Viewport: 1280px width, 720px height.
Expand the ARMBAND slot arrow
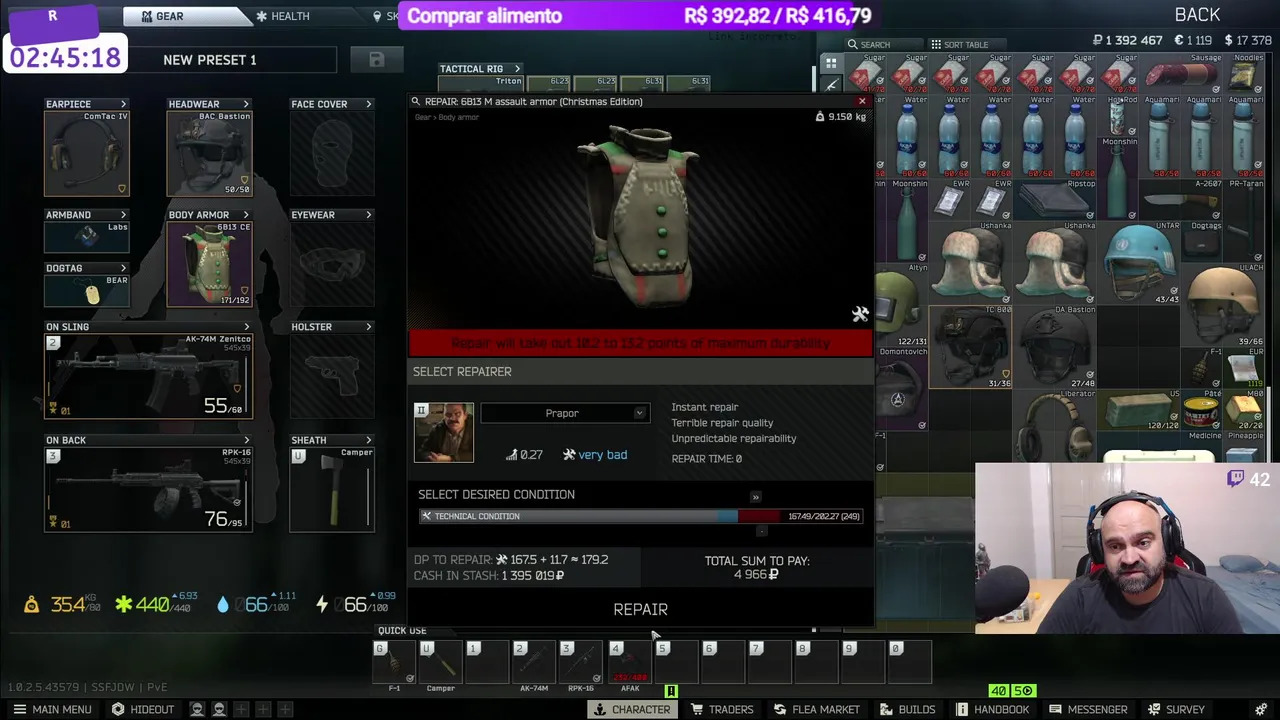(123, 215)
